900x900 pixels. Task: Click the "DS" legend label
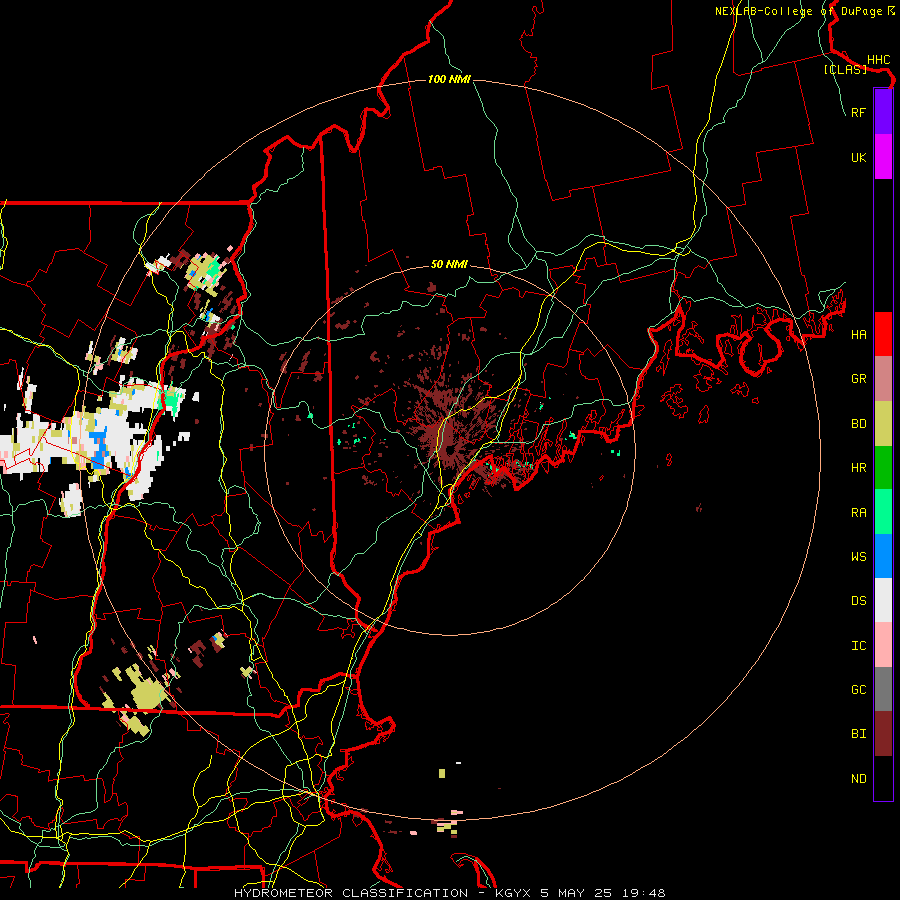(858, 601)
